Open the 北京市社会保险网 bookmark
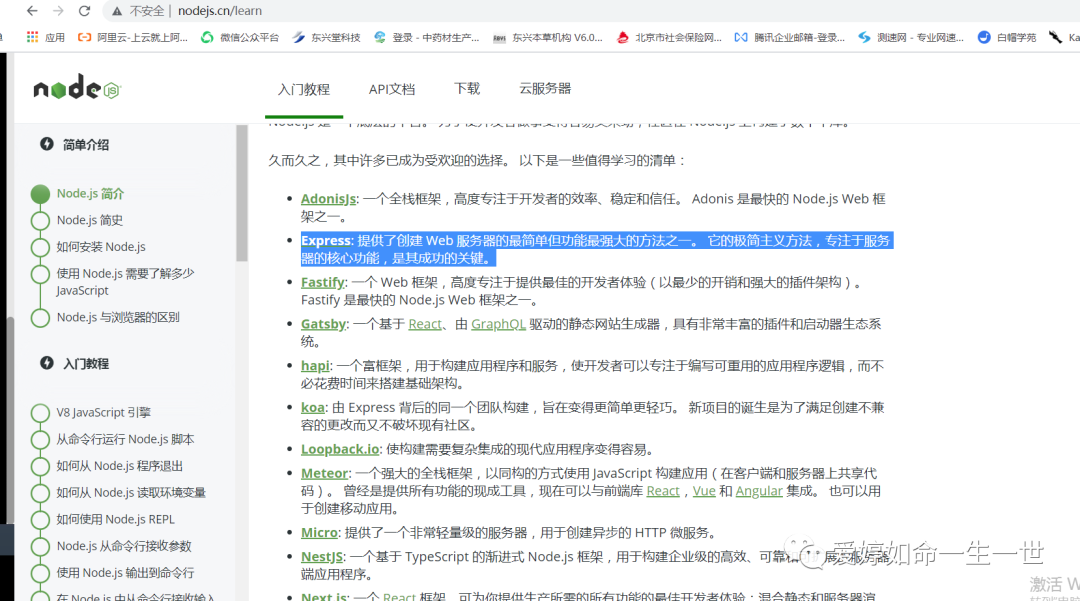Image resolution: width=1080 pixels, height=601 pixels. (x=669, y=37)
